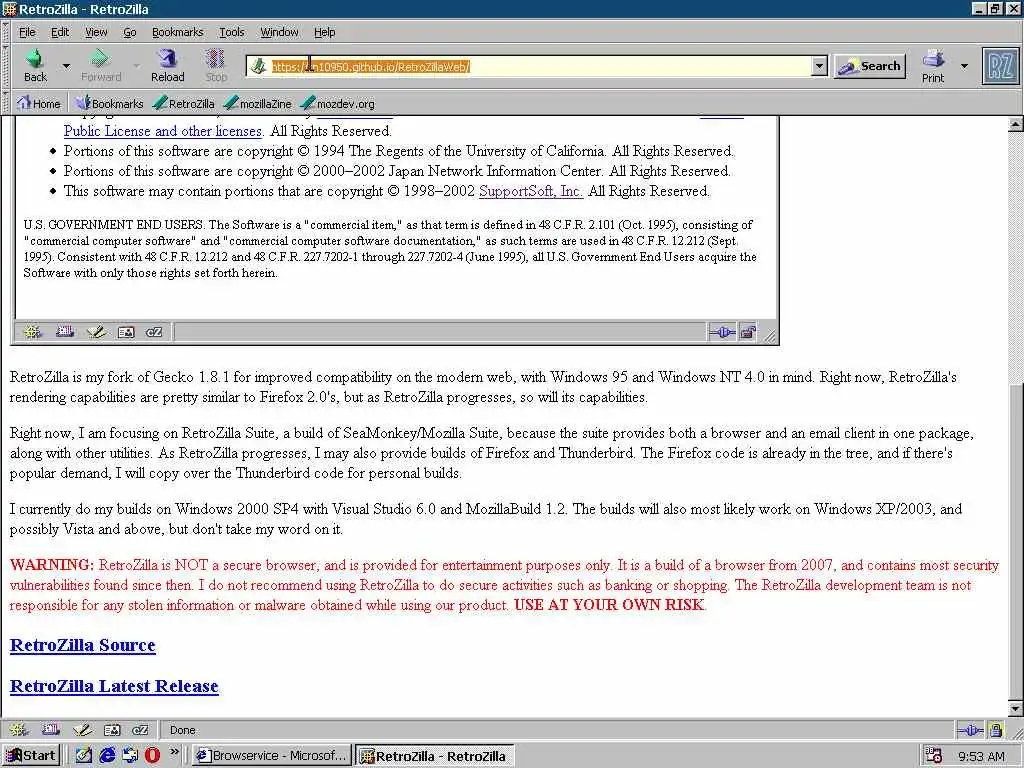Collapse the navigation toolbar via its grippy
Image resolution: width=1024 pixels, height=768 pixels.
coord(6,66)
